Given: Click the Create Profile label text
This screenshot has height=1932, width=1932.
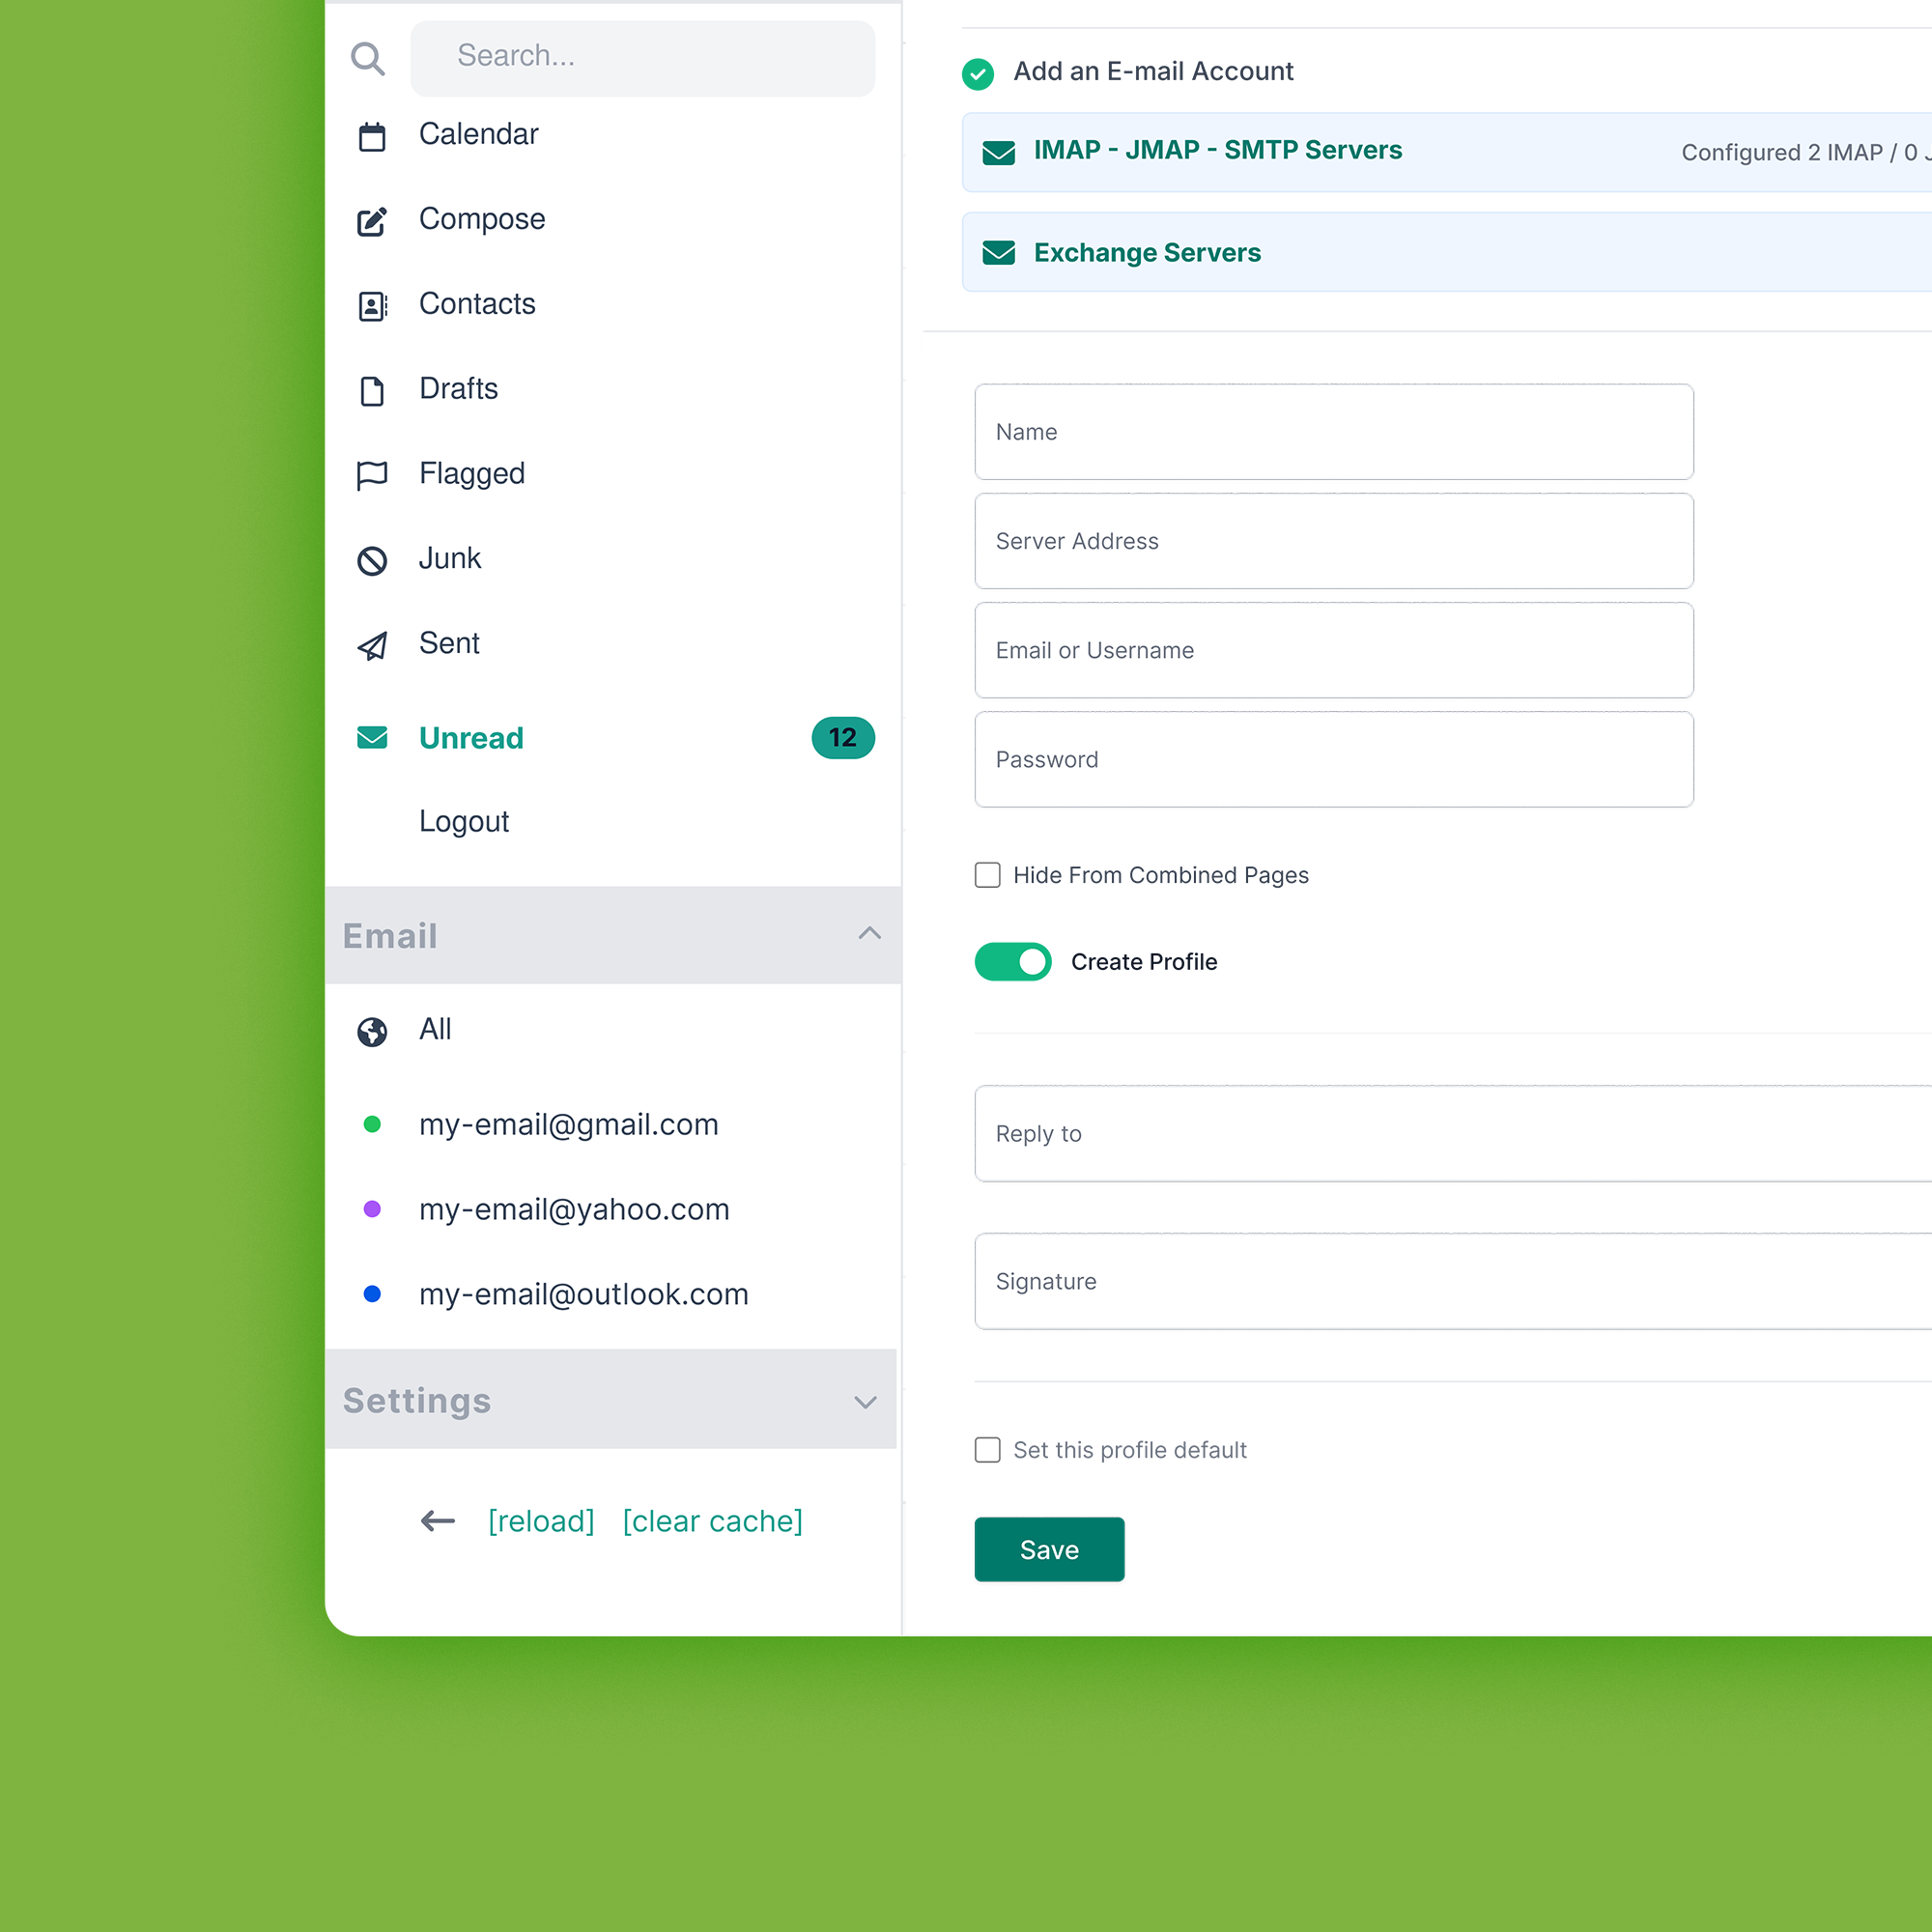Looking at the screenshot, I should click(1144, 962).
